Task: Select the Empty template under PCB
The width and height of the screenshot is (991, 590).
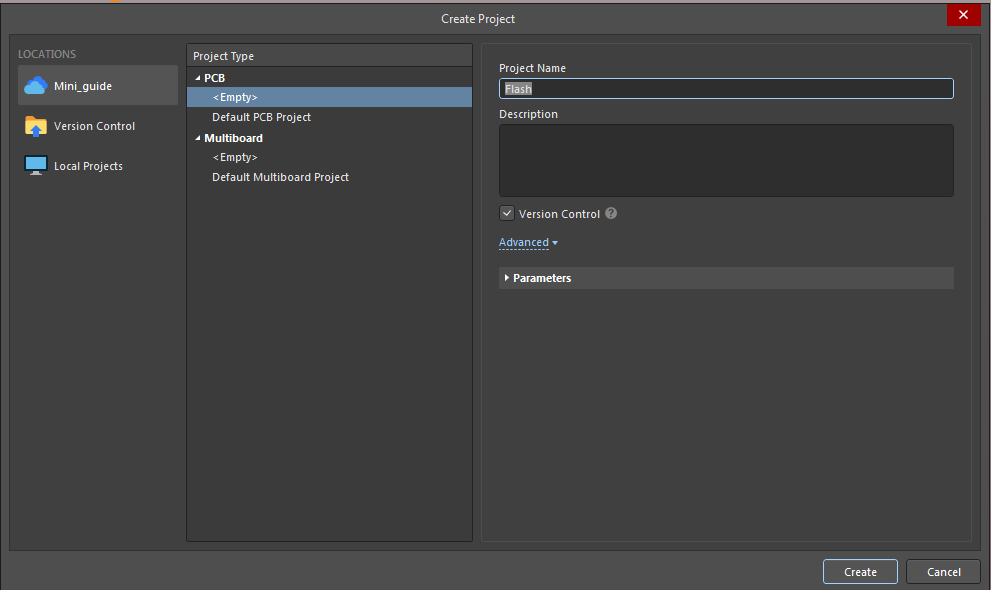Action: [x=235, y=97]
